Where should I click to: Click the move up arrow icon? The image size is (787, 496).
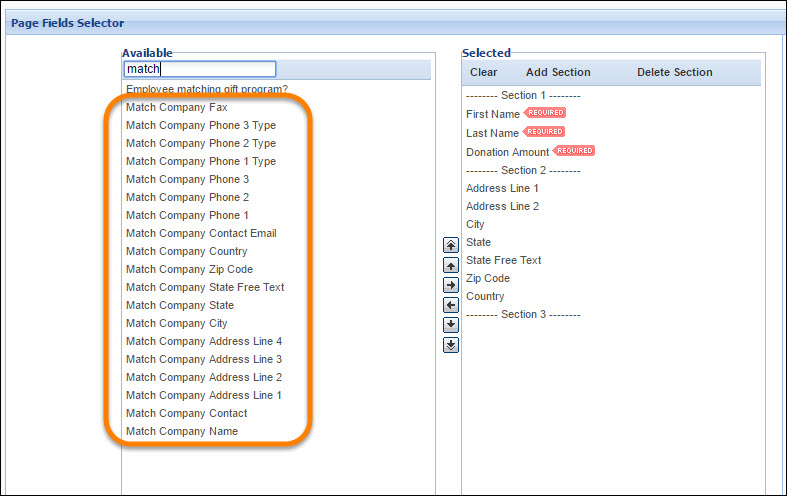click(x=451, y=265)
